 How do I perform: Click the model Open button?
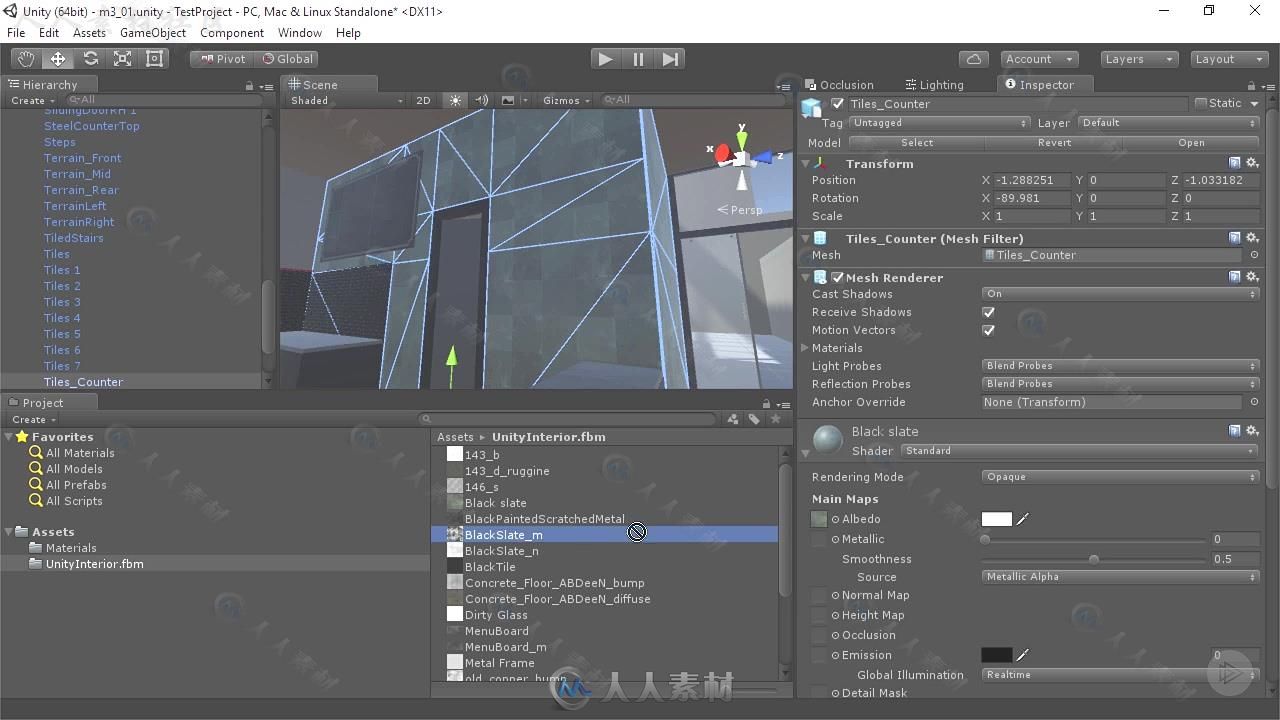coord(1191,143)
